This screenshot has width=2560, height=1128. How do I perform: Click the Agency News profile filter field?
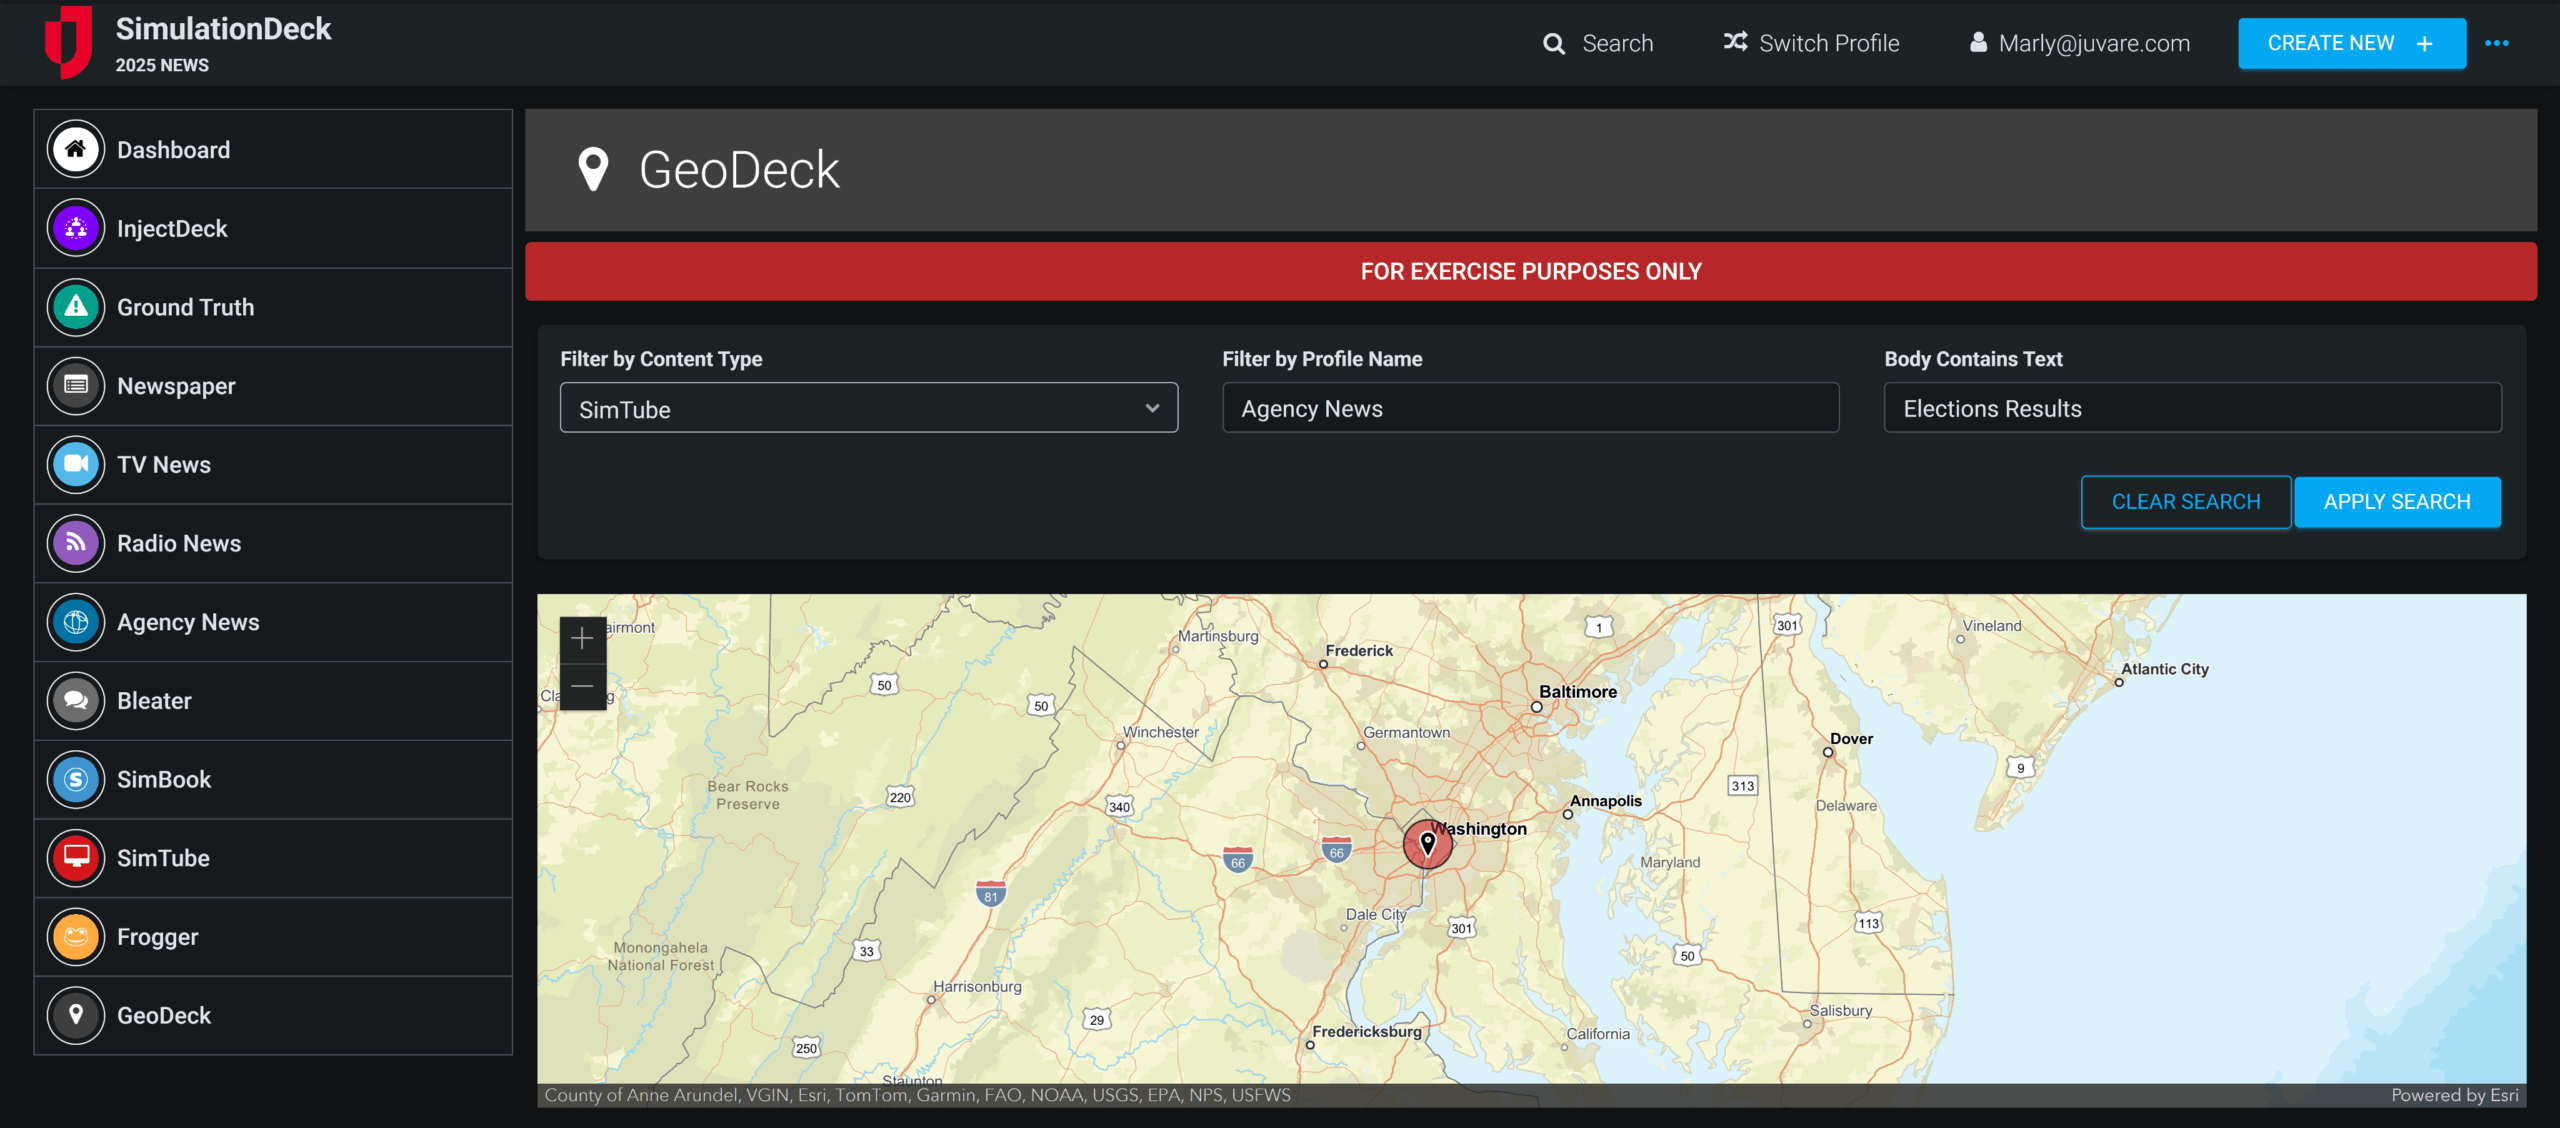(1530, 408)
